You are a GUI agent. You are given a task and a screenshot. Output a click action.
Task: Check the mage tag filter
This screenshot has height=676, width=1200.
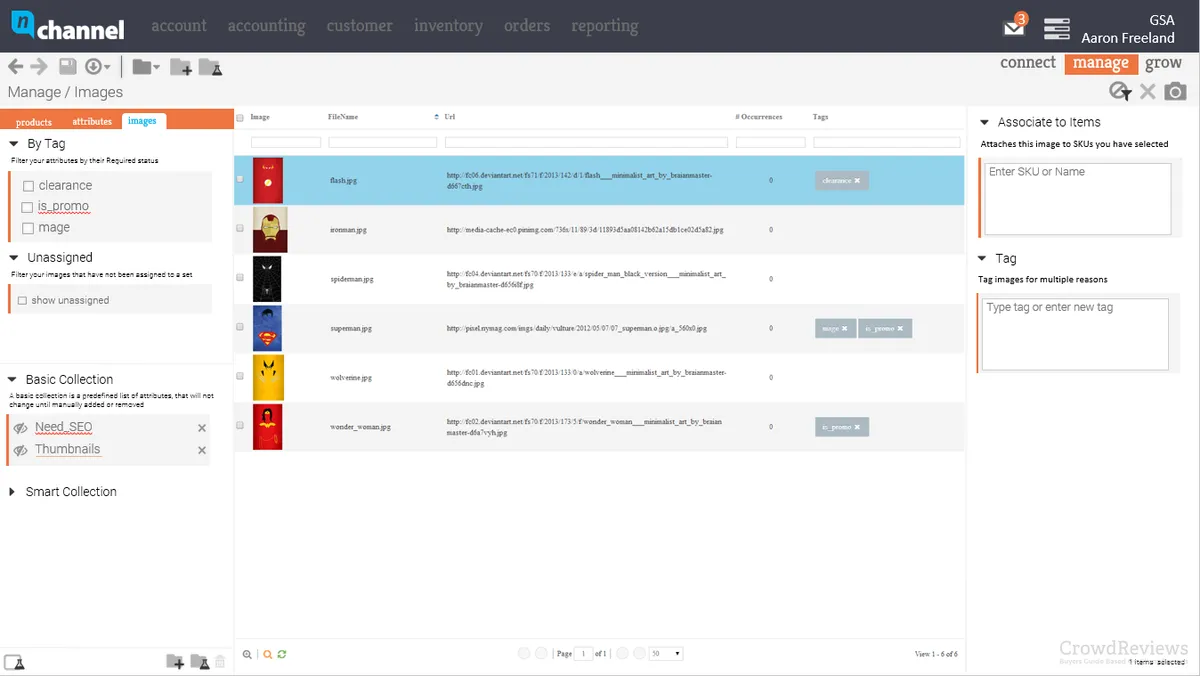28,228
